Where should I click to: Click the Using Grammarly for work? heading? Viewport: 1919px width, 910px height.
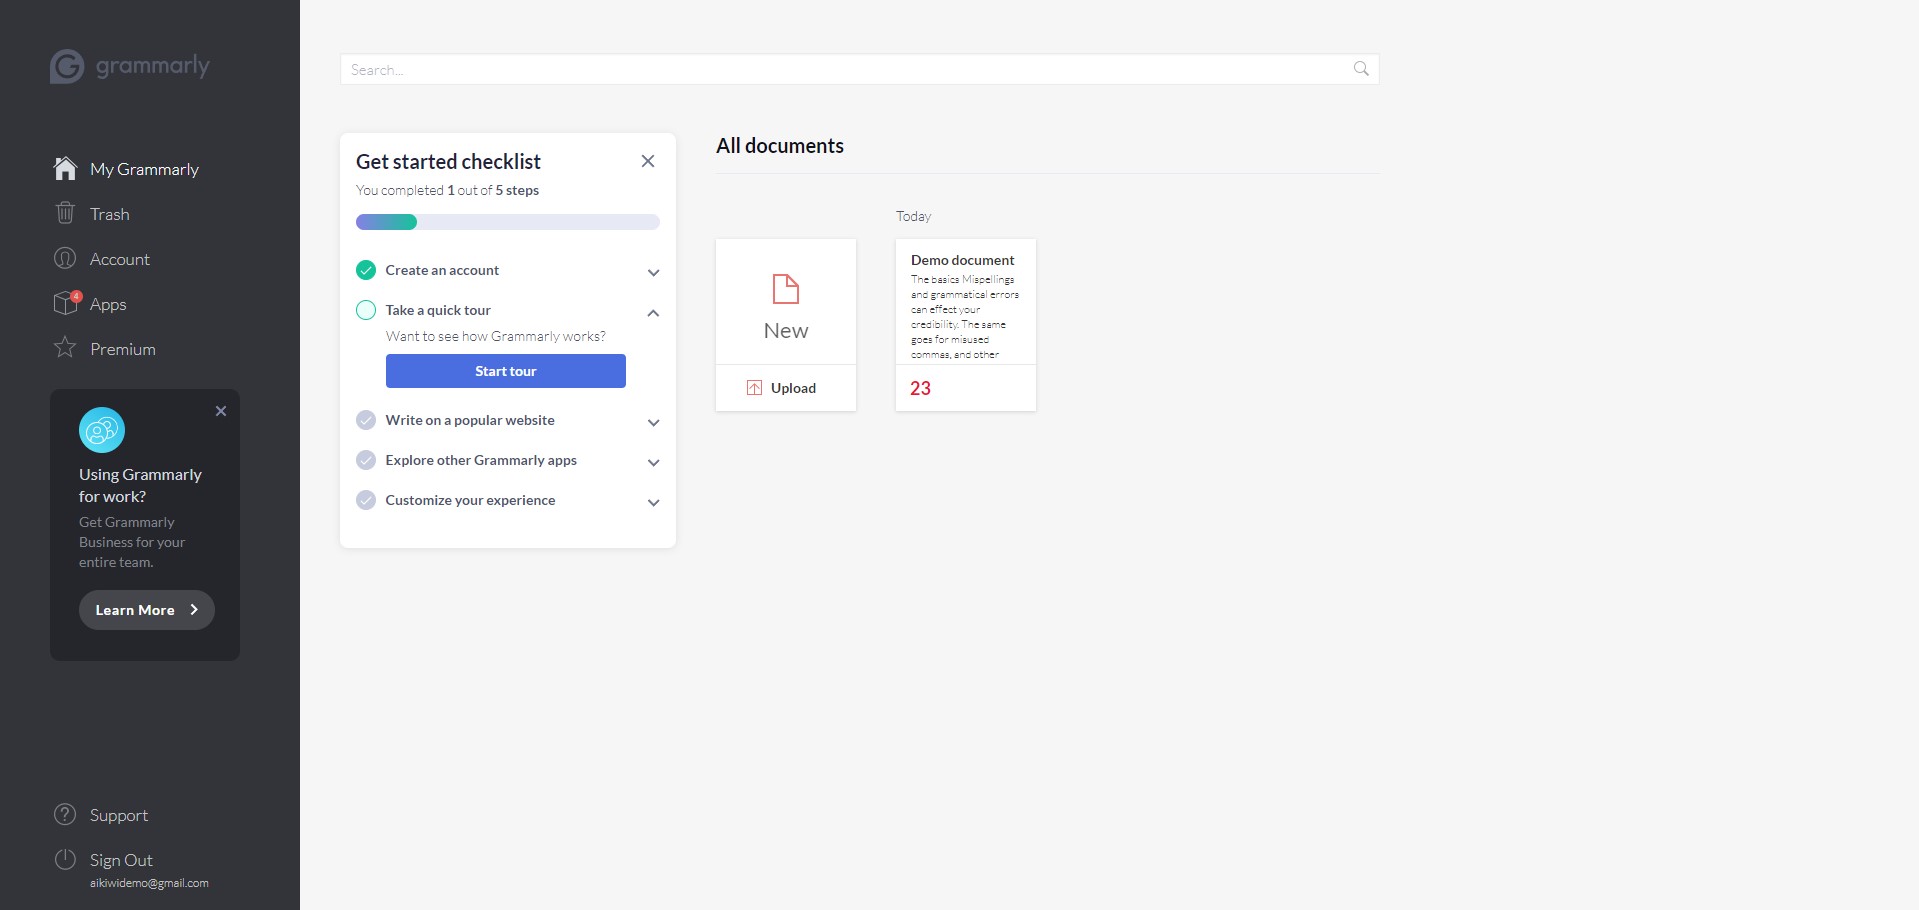(x=140, y=485)
